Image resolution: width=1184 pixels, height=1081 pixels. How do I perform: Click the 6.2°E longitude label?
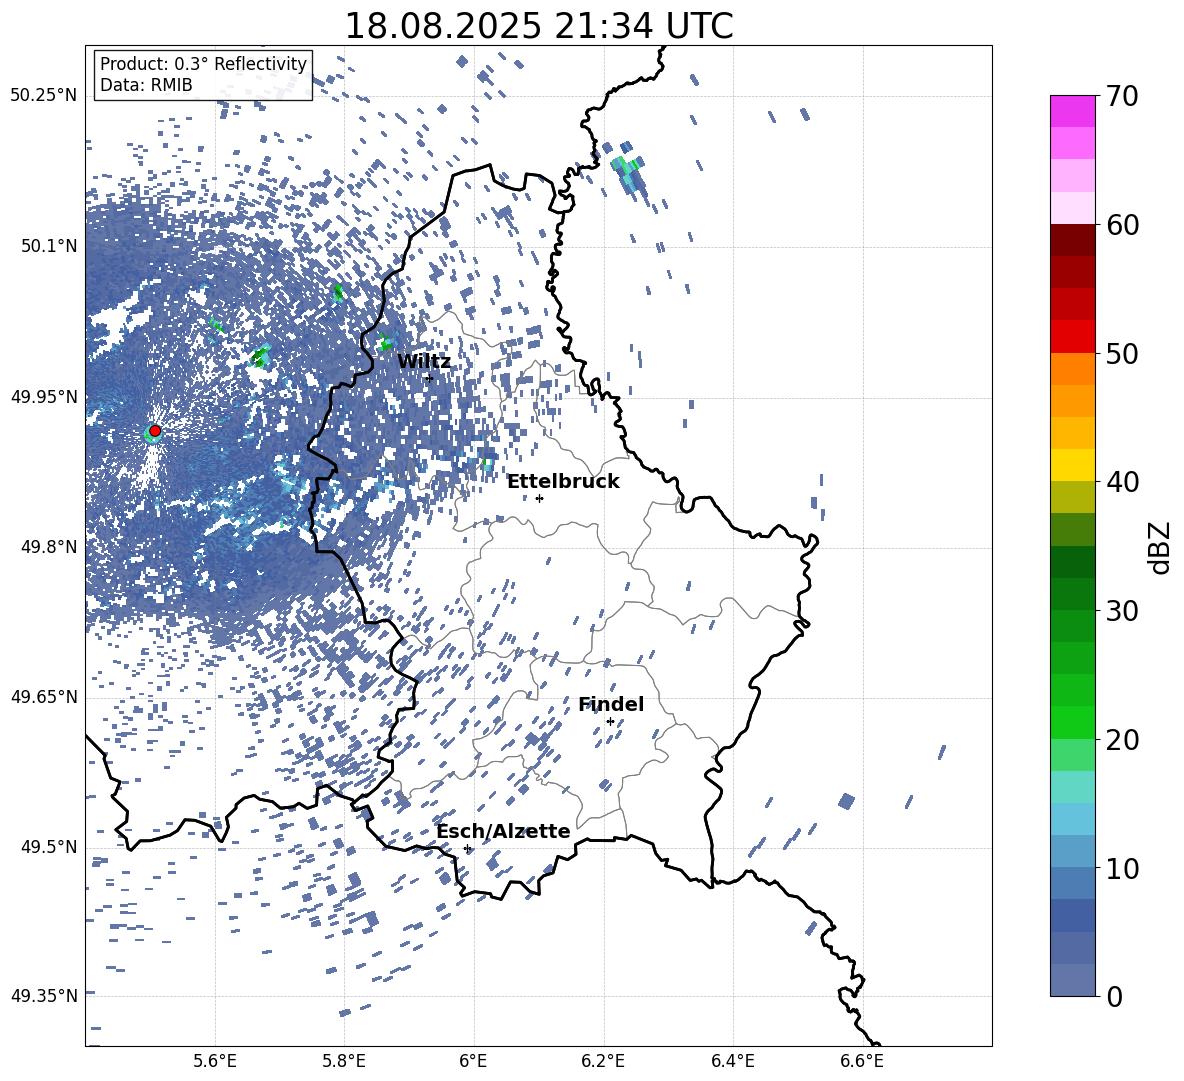603,1061
